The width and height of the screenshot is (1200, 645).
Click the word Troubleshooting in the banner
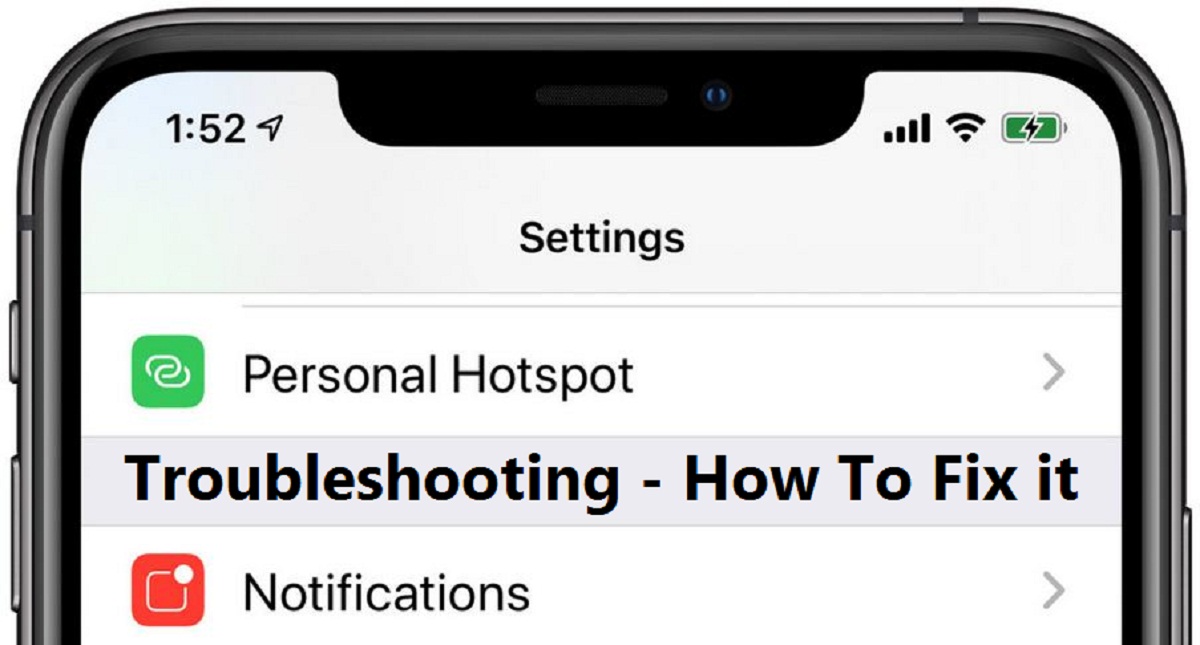pyautogui.click(x=372, y=481)
